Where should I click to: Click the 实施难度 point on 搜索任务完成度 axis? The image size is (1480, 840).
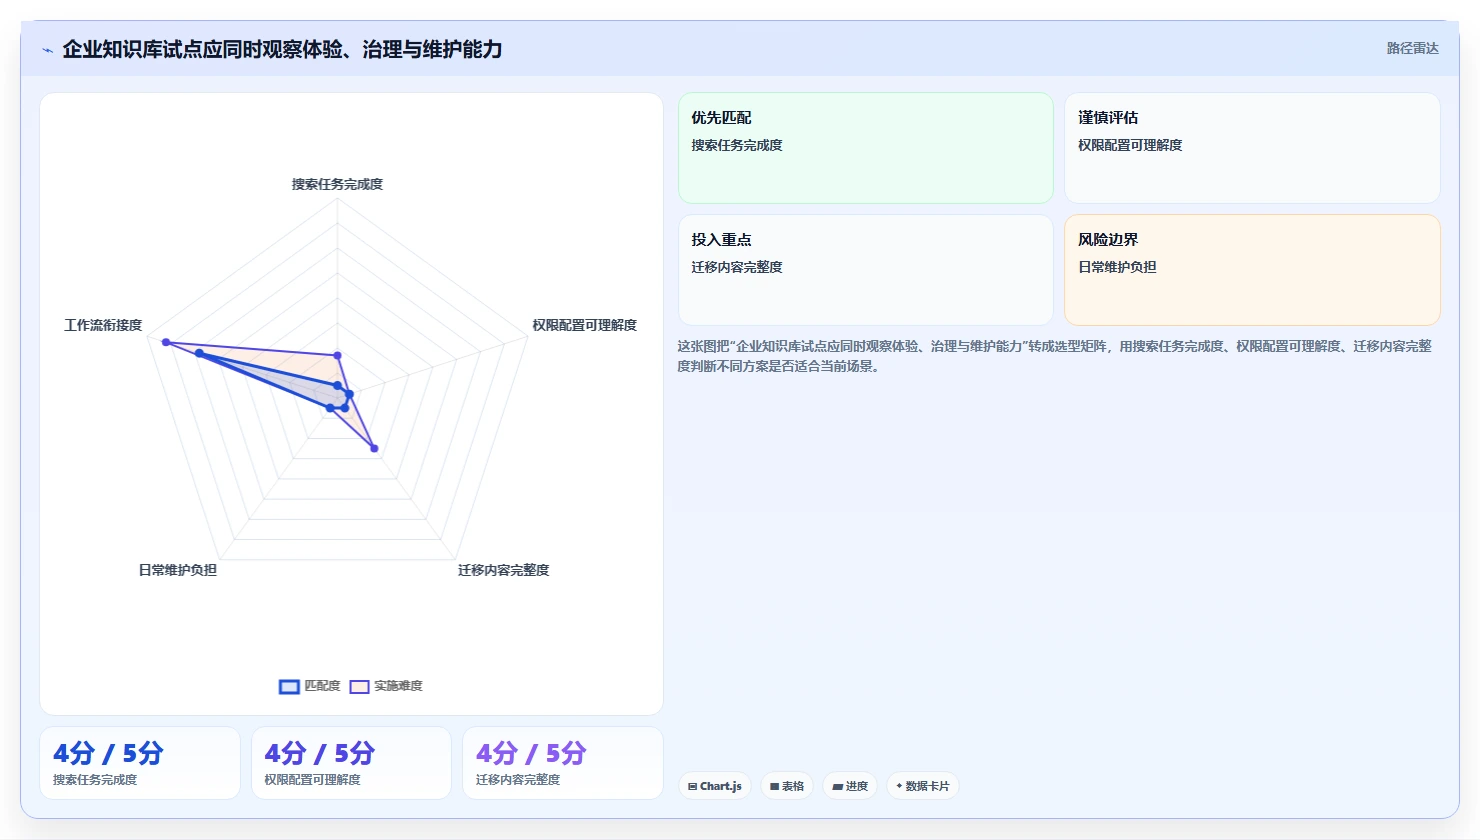(x=337, y=355)
